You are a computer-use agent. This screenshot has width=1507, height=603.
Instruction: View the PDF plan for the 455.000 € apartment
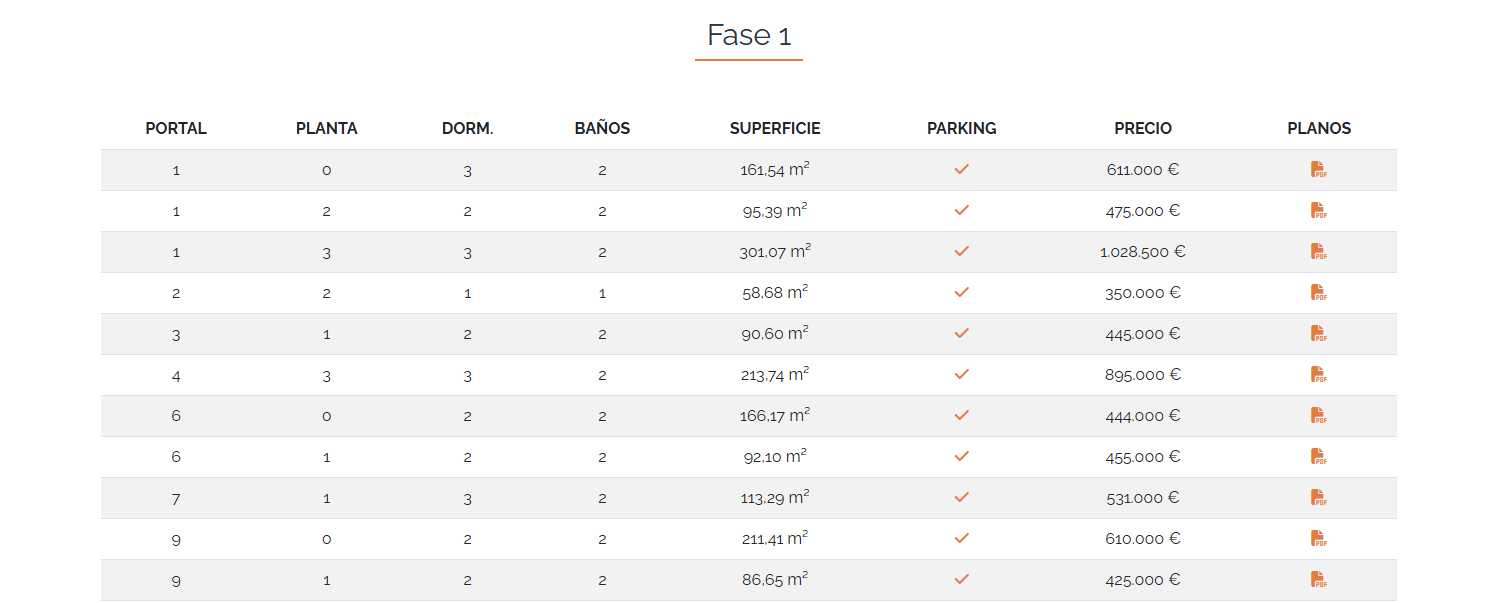[x=1318, y=457]
